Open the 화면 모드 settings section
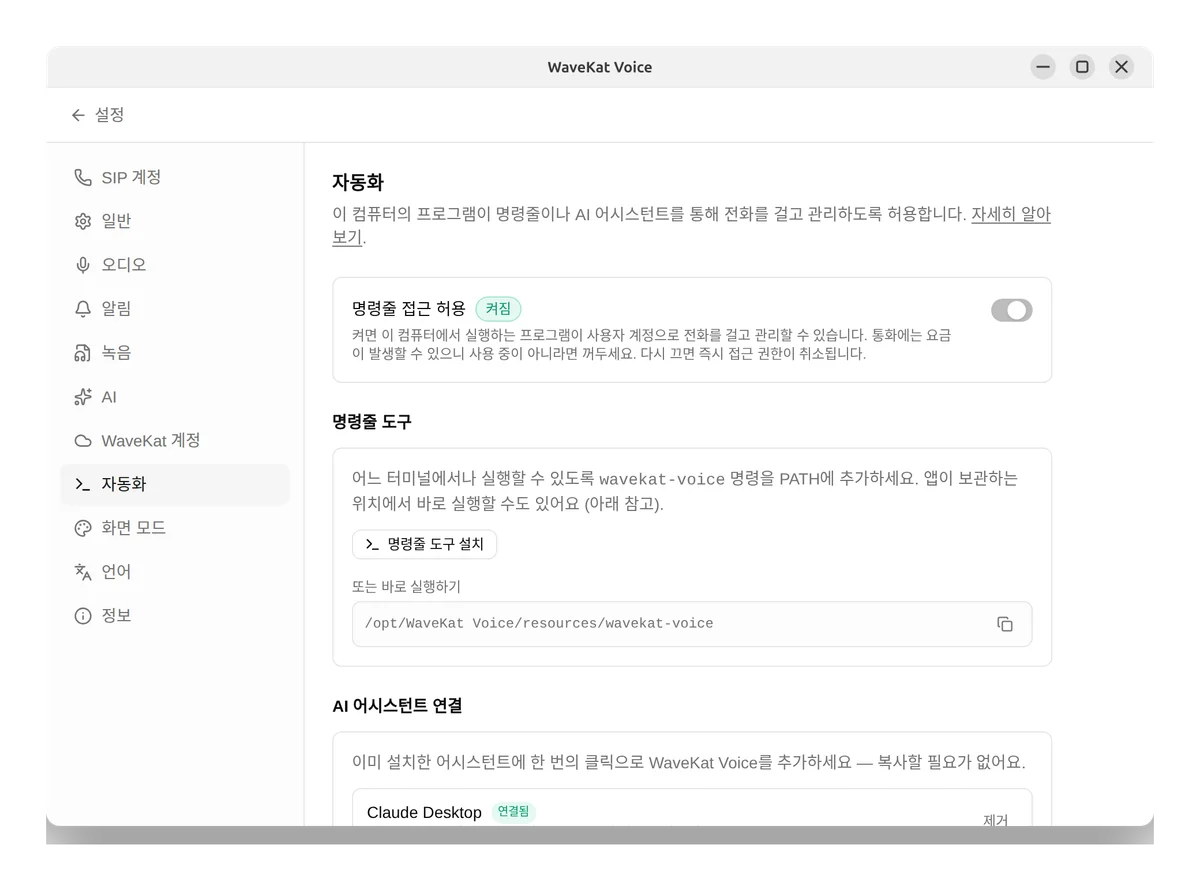 click(175, 528)
